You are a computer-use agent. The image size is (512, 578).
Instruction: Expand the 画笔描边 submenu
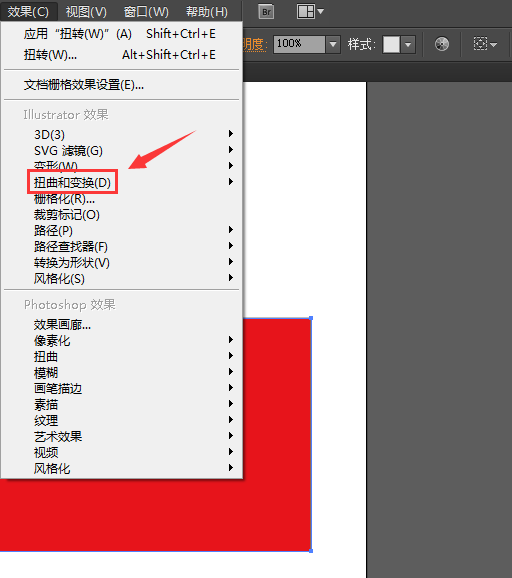pos(122,388)
